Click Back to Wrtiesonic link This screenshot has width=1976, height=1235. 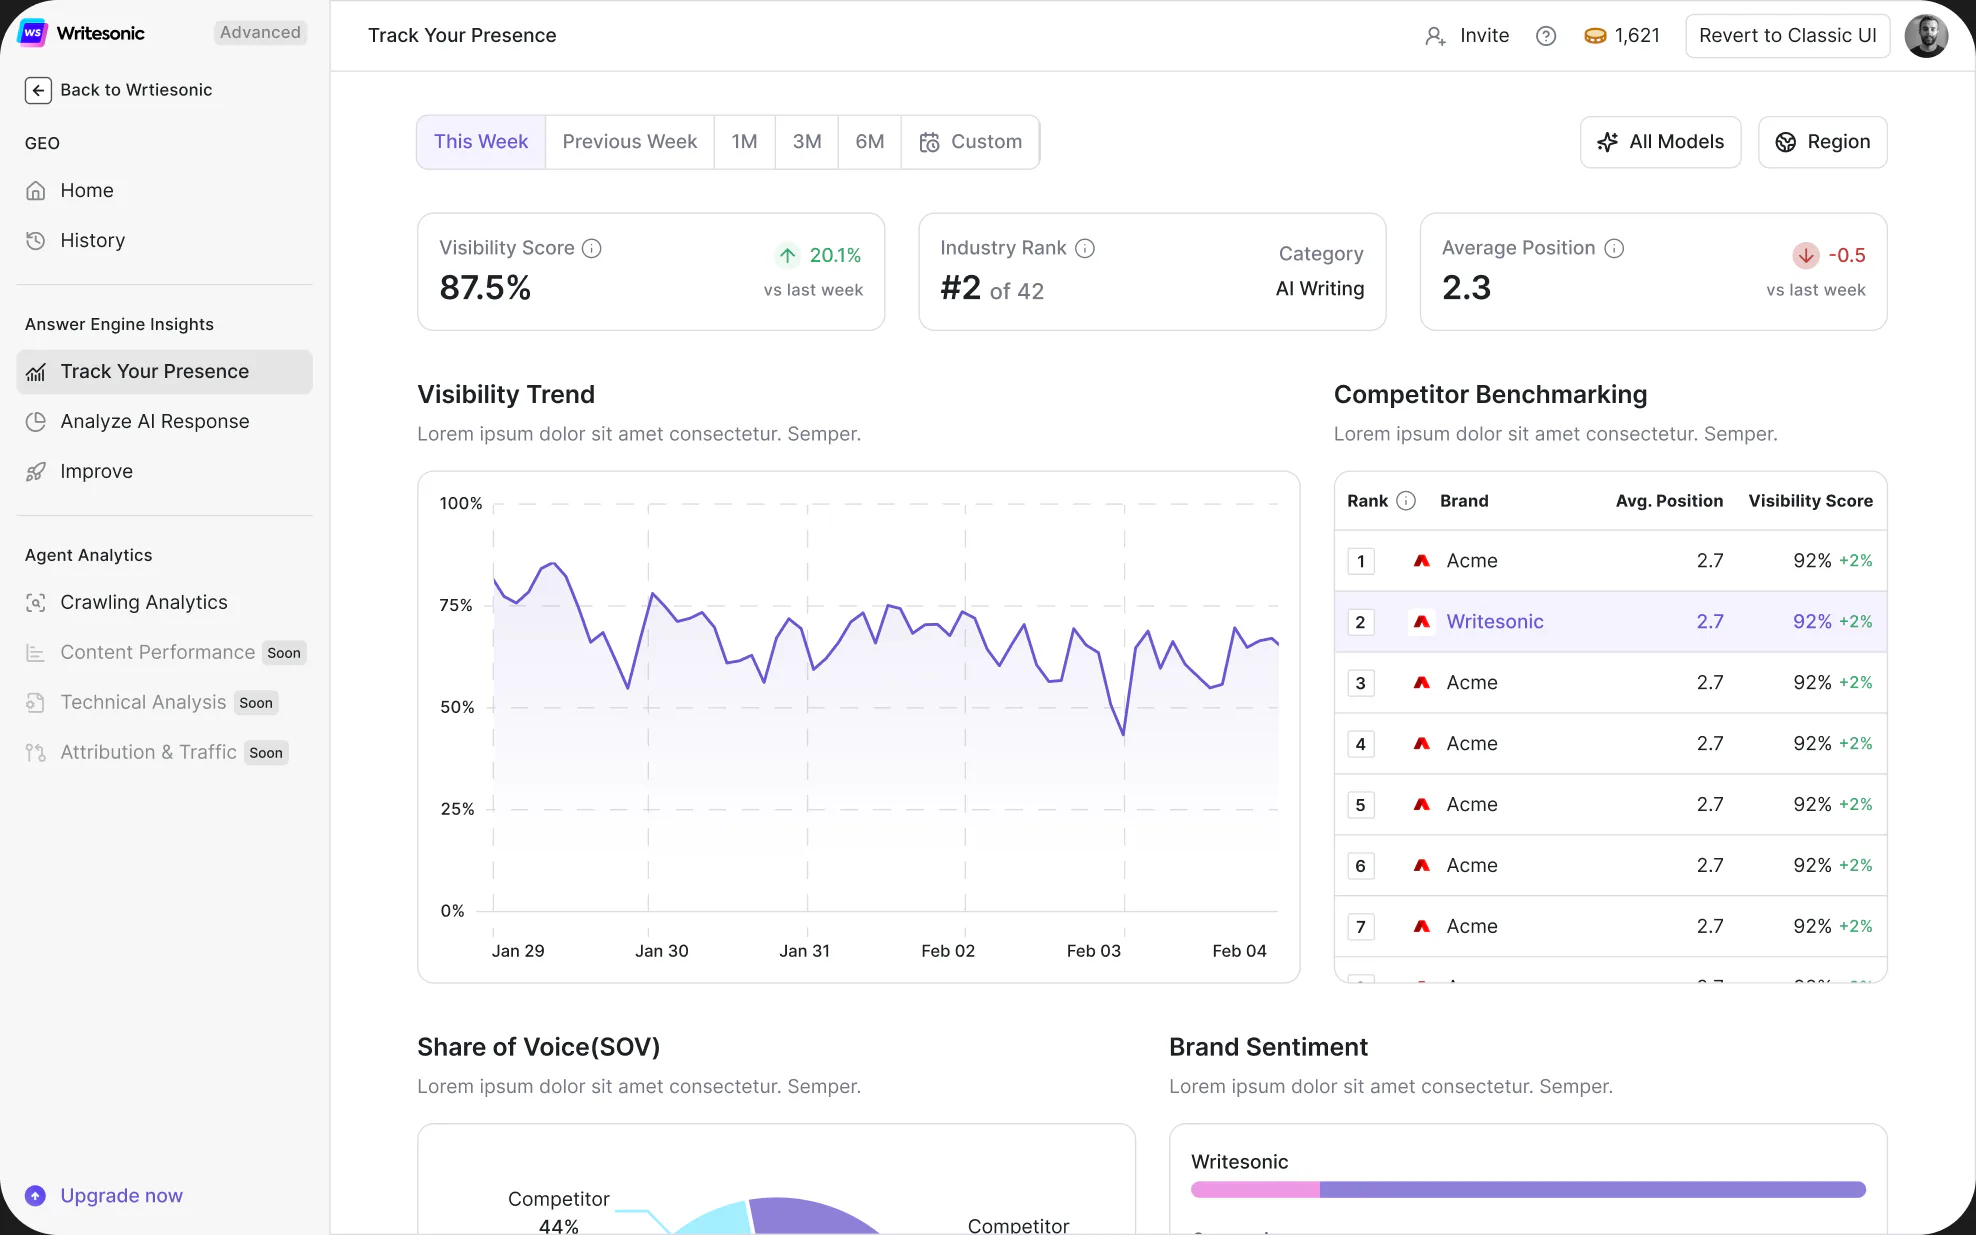[x=136, y=90]
